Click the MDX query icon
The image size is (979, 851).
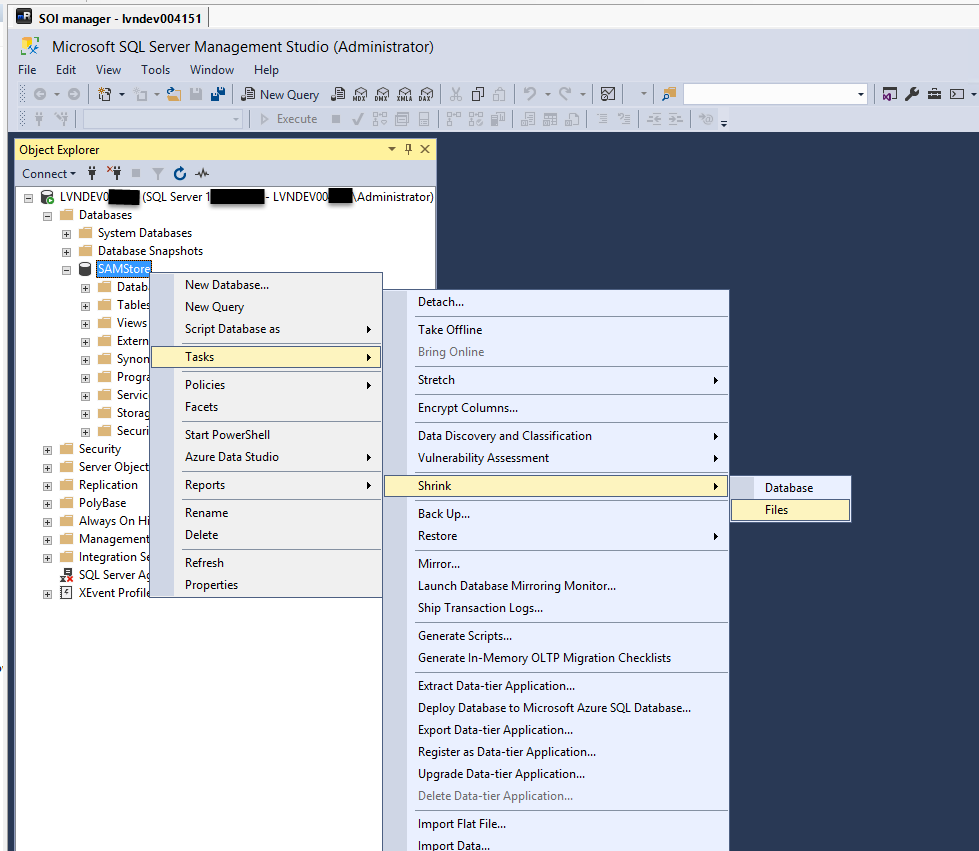coord(360,94)
